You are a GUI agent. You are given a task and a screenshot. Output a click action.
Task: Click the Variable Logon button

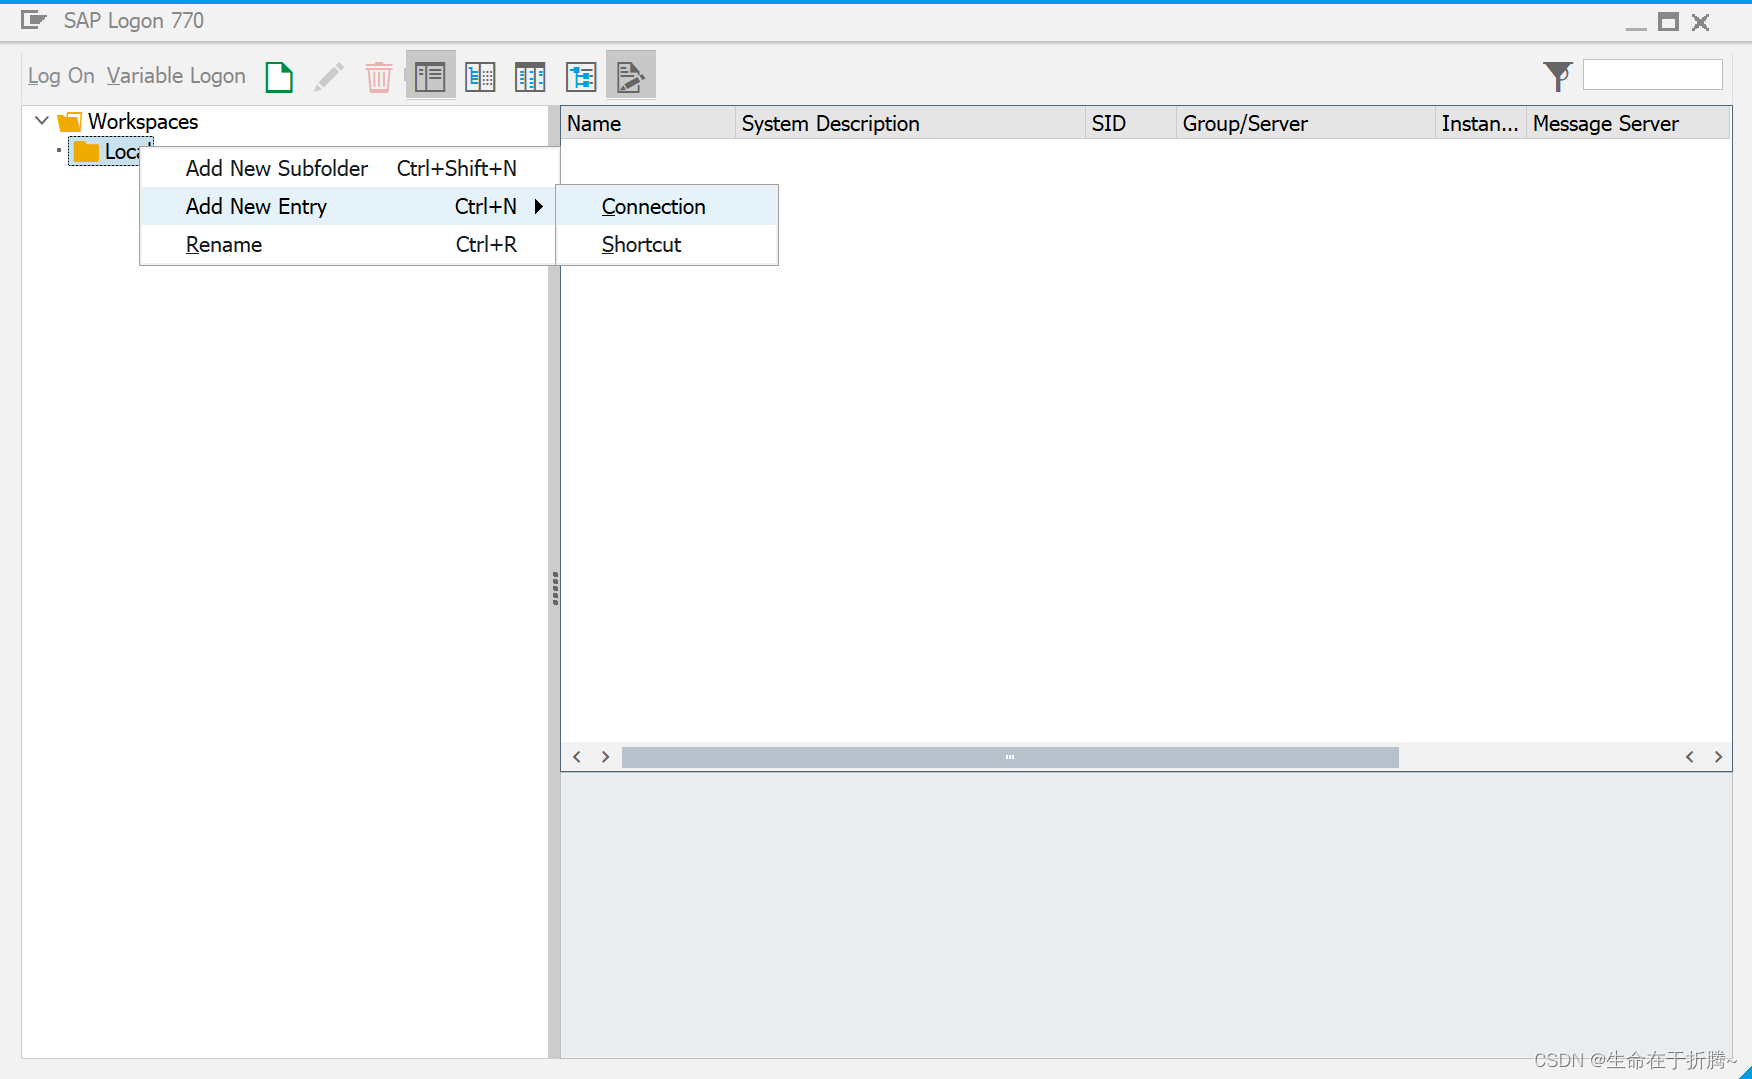(x=176, y=76)
